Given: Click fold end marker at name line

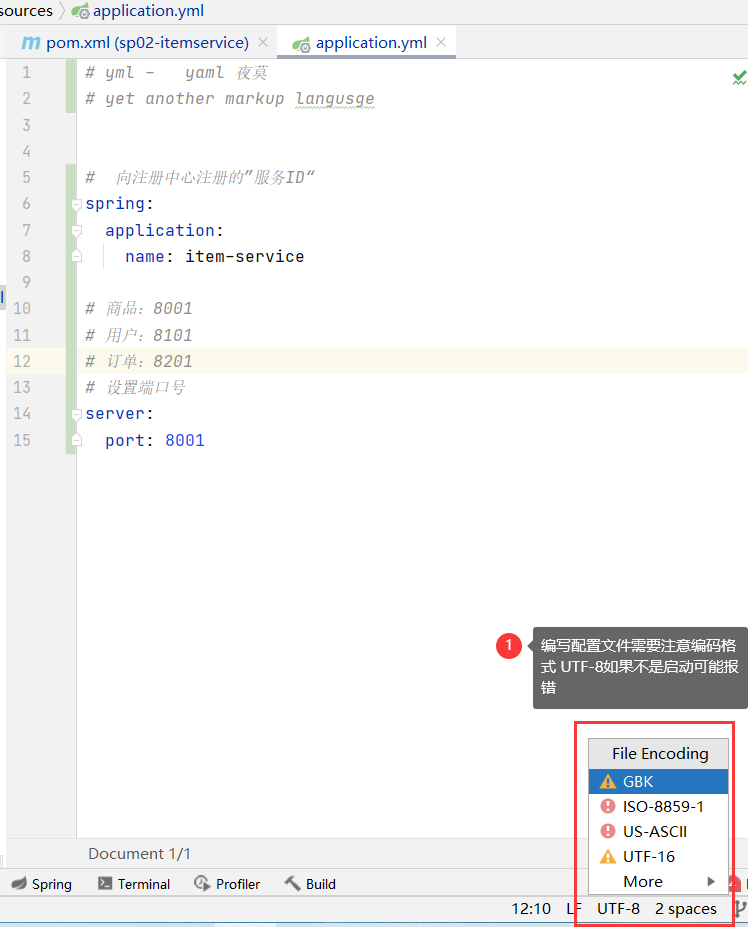Looking at the screenshot, I should point(76,256).
